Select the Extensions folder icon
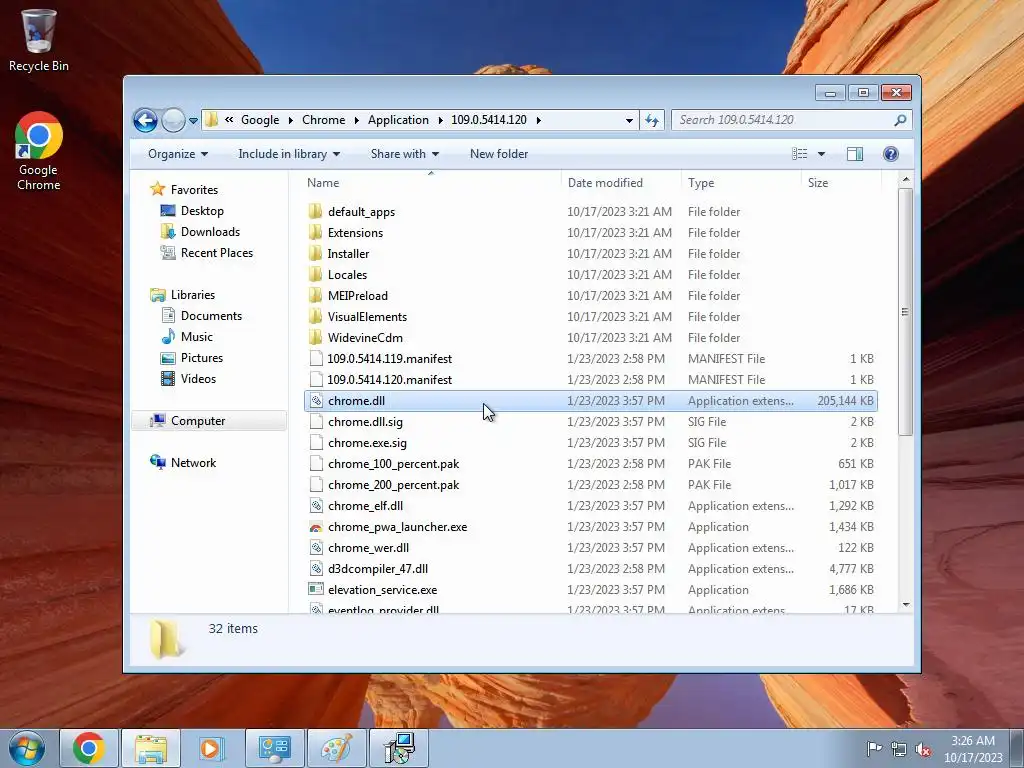Image resolution: width=1024 pixels, height=768 pixels. tap(315, 232)
